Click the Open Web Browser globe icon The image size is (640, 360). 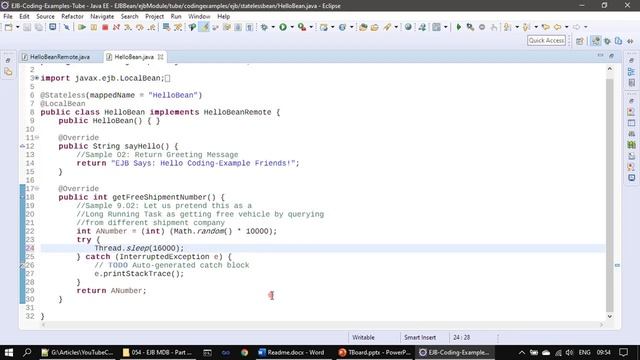(x=408, y=27)
